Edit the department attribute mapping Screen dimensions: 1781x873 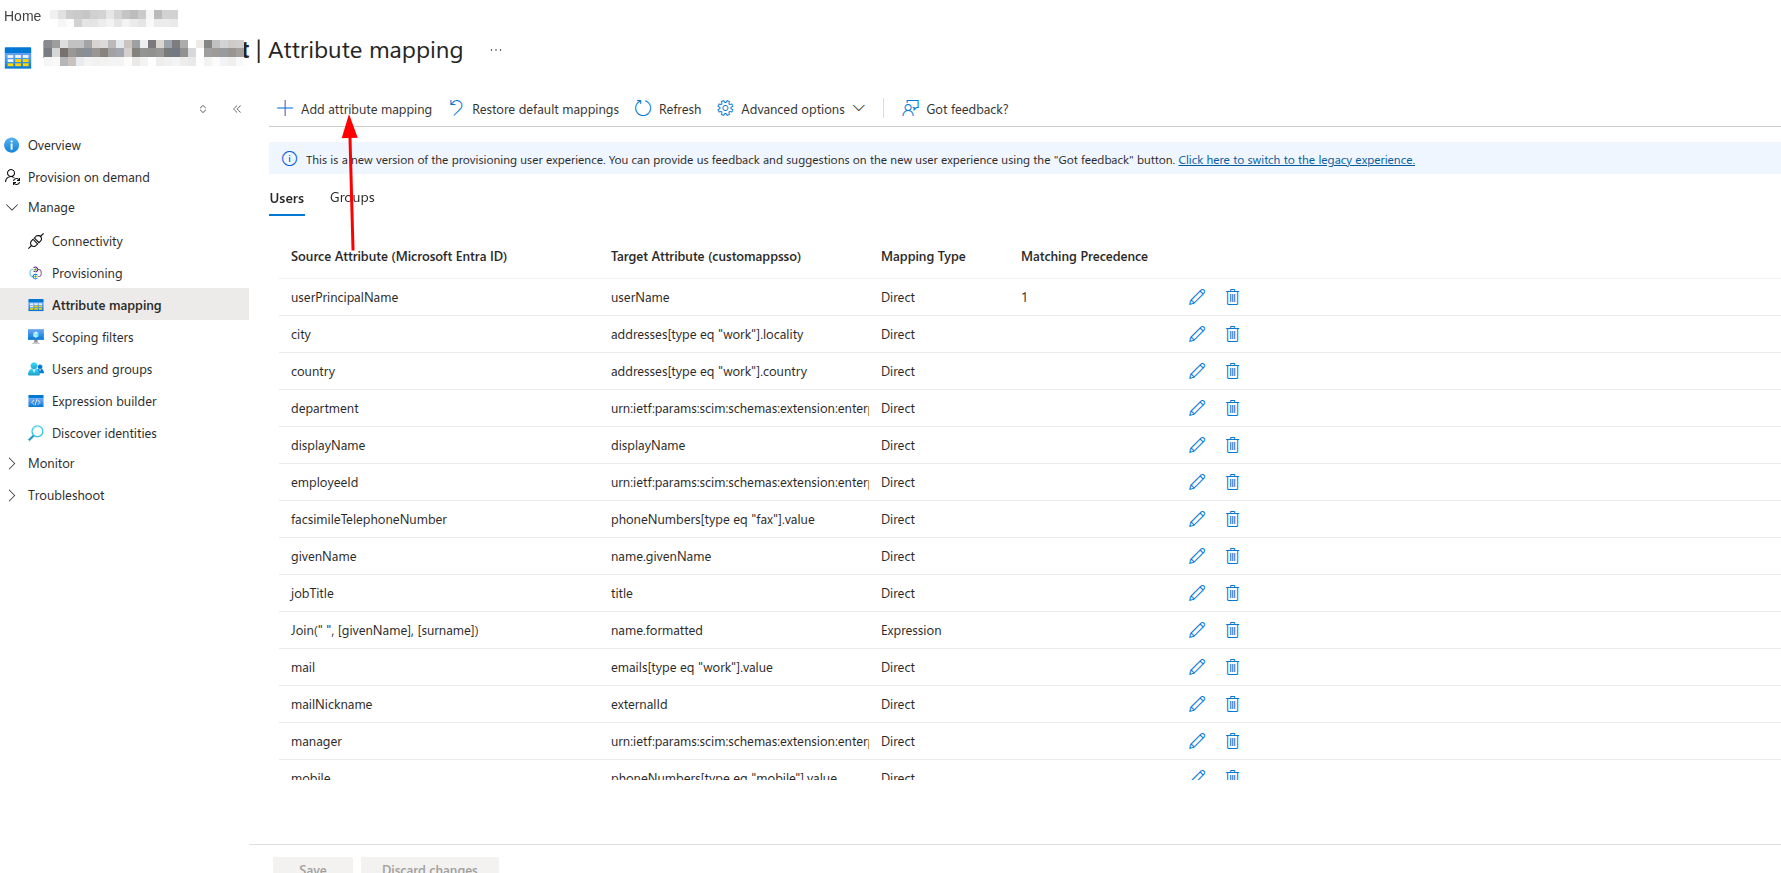pyautogui.click(x=1197, y=408)
